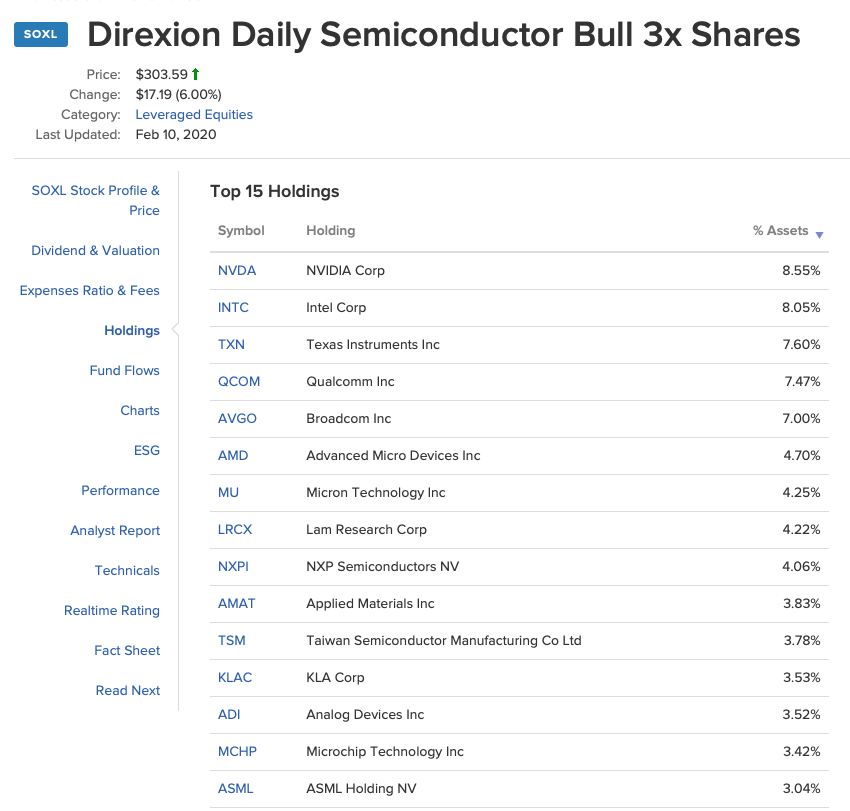Open the Charts sidebar section

[x=140, y=411]
